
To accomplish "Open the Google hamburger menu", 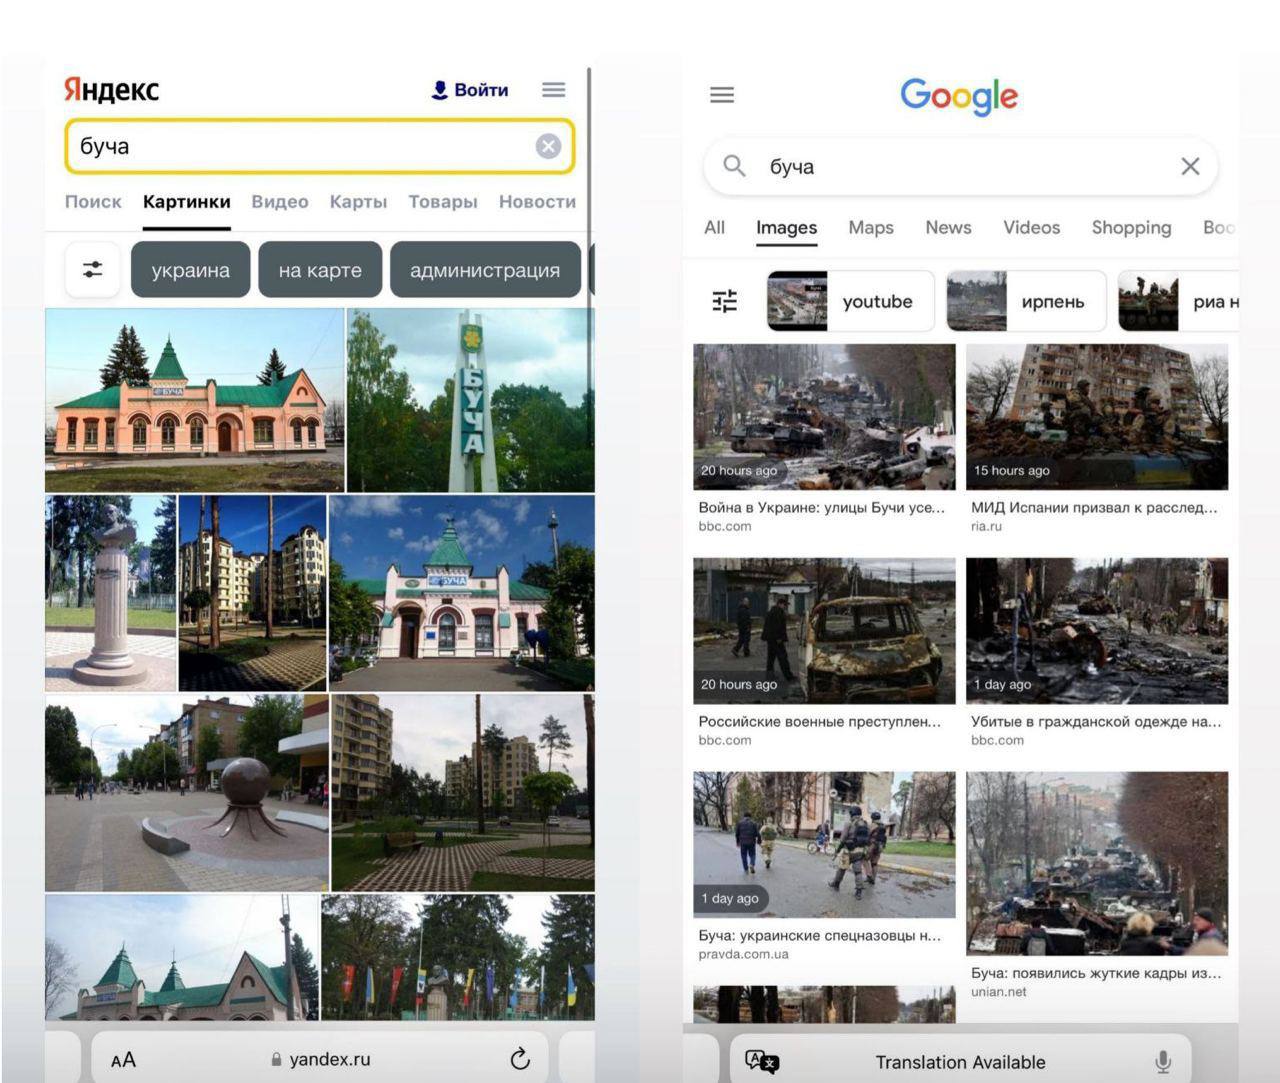I will [x=722, y=95].
